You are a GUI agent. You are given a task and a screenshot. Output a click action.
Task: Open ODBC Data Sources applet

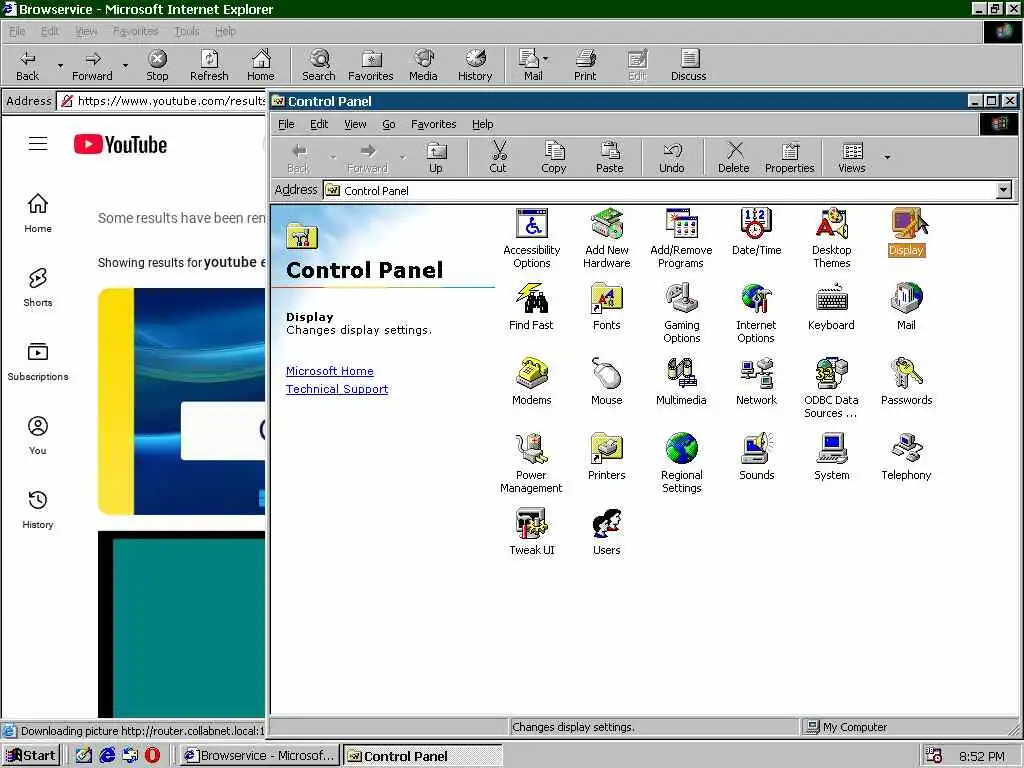point(831,389)
